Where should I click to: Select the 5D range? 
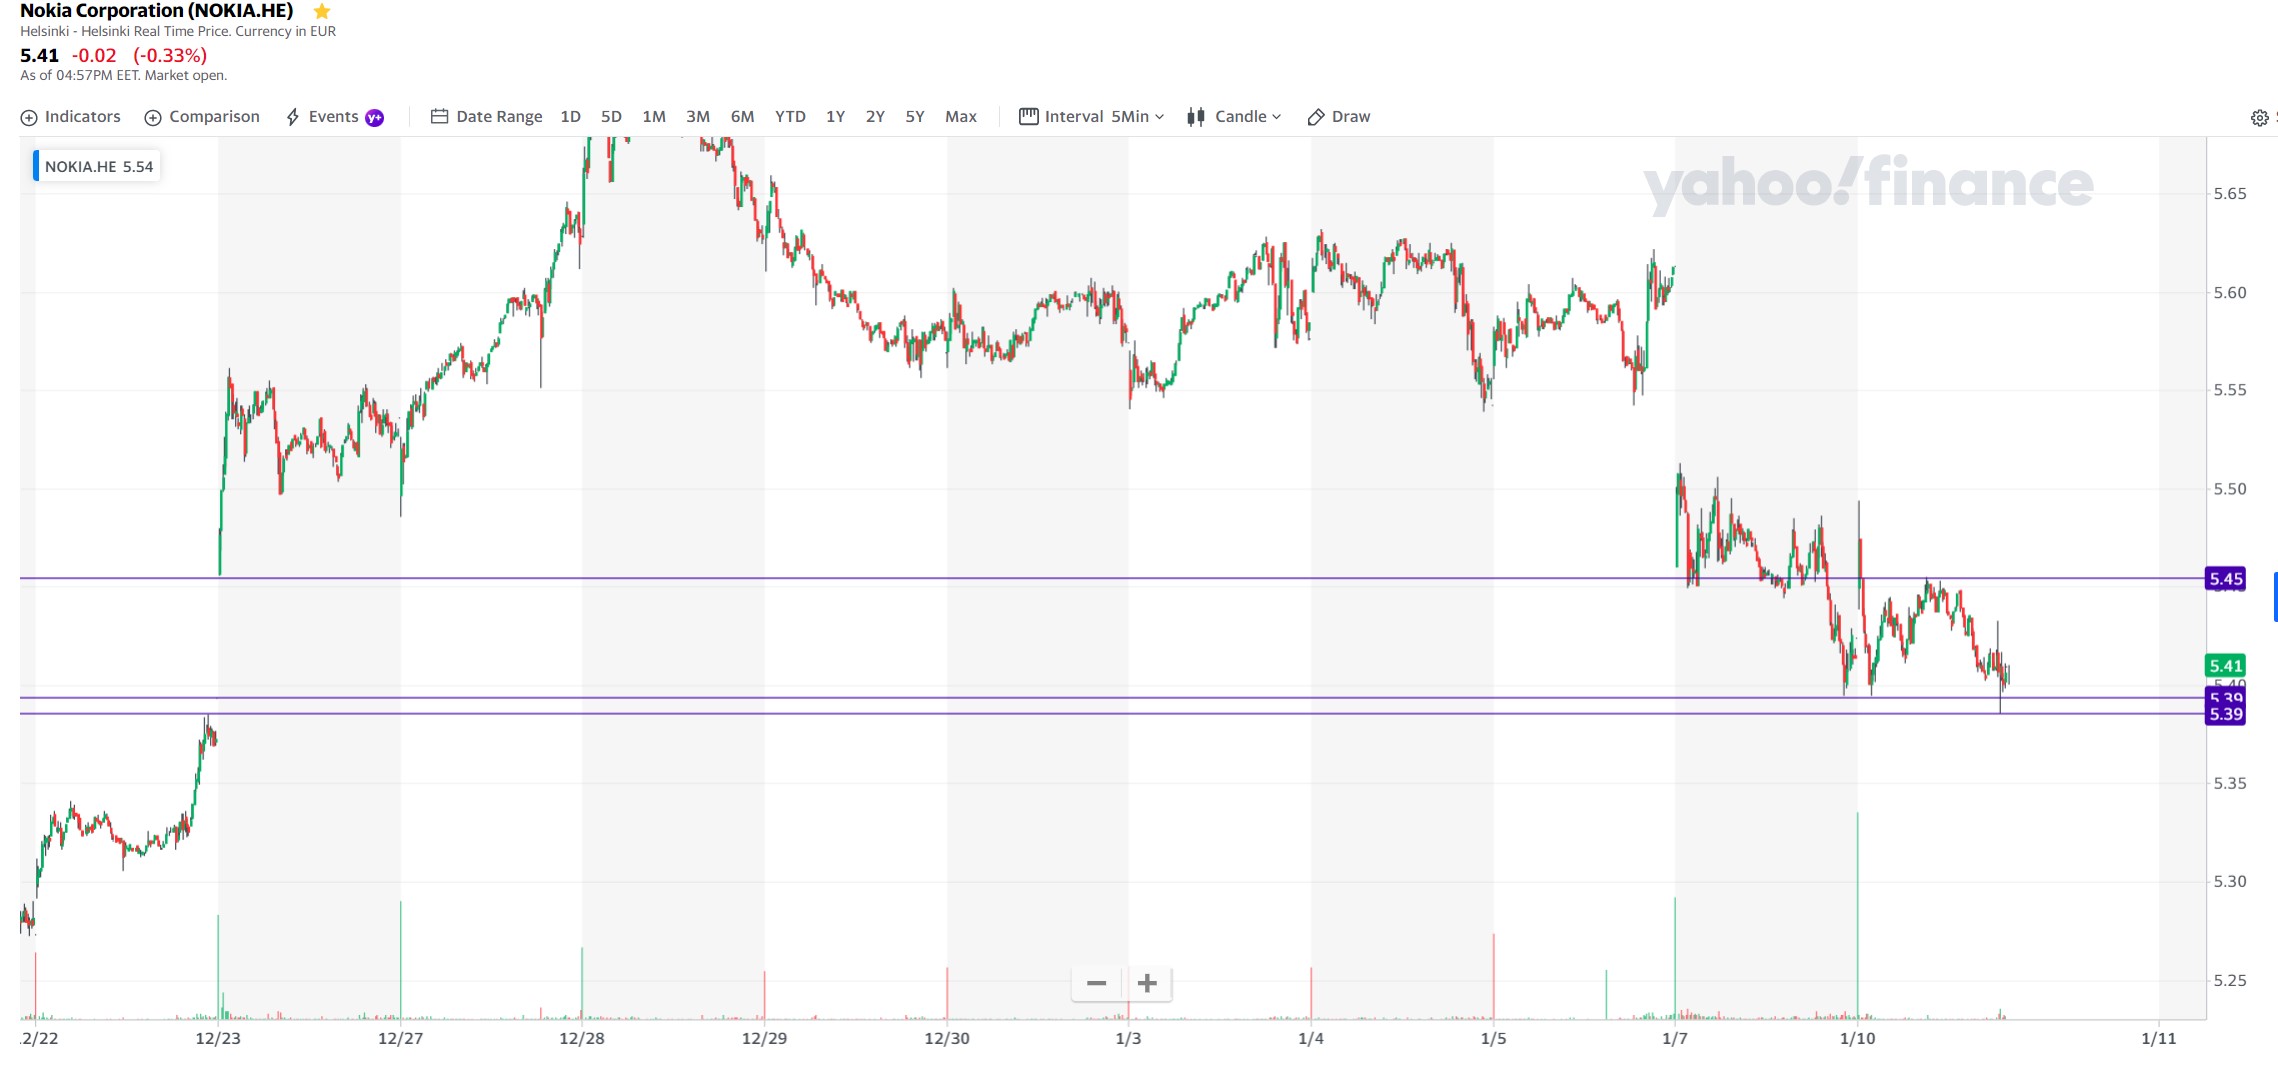(611, 117)
